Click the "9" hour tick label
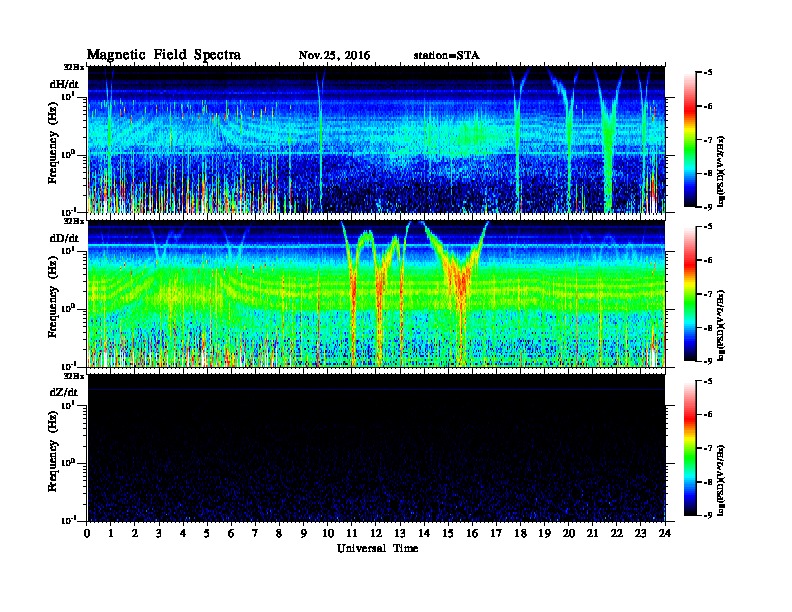This screenshot has height=612, width=792. coord(304,534)
